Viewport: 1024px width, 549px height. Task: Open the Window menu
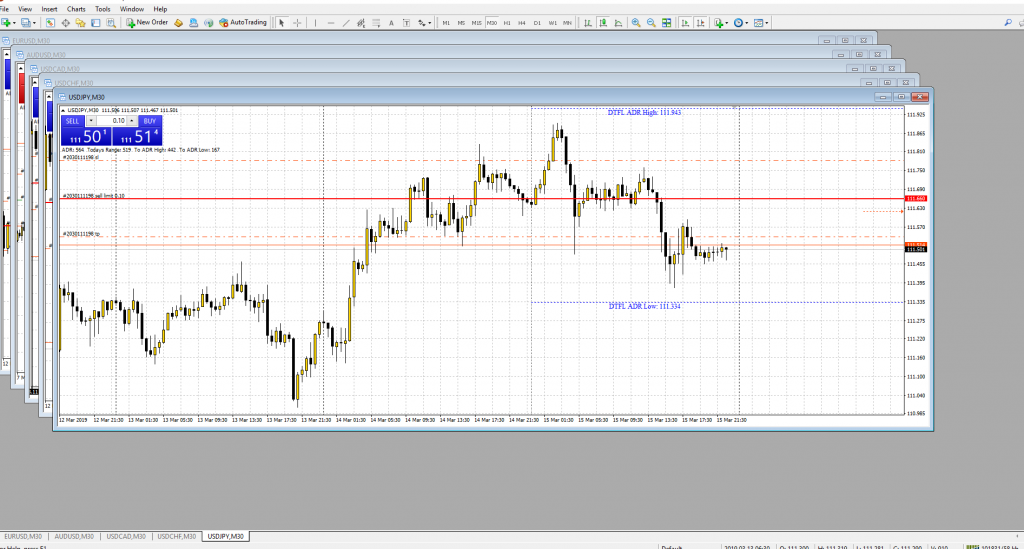(x=132, y=9)
